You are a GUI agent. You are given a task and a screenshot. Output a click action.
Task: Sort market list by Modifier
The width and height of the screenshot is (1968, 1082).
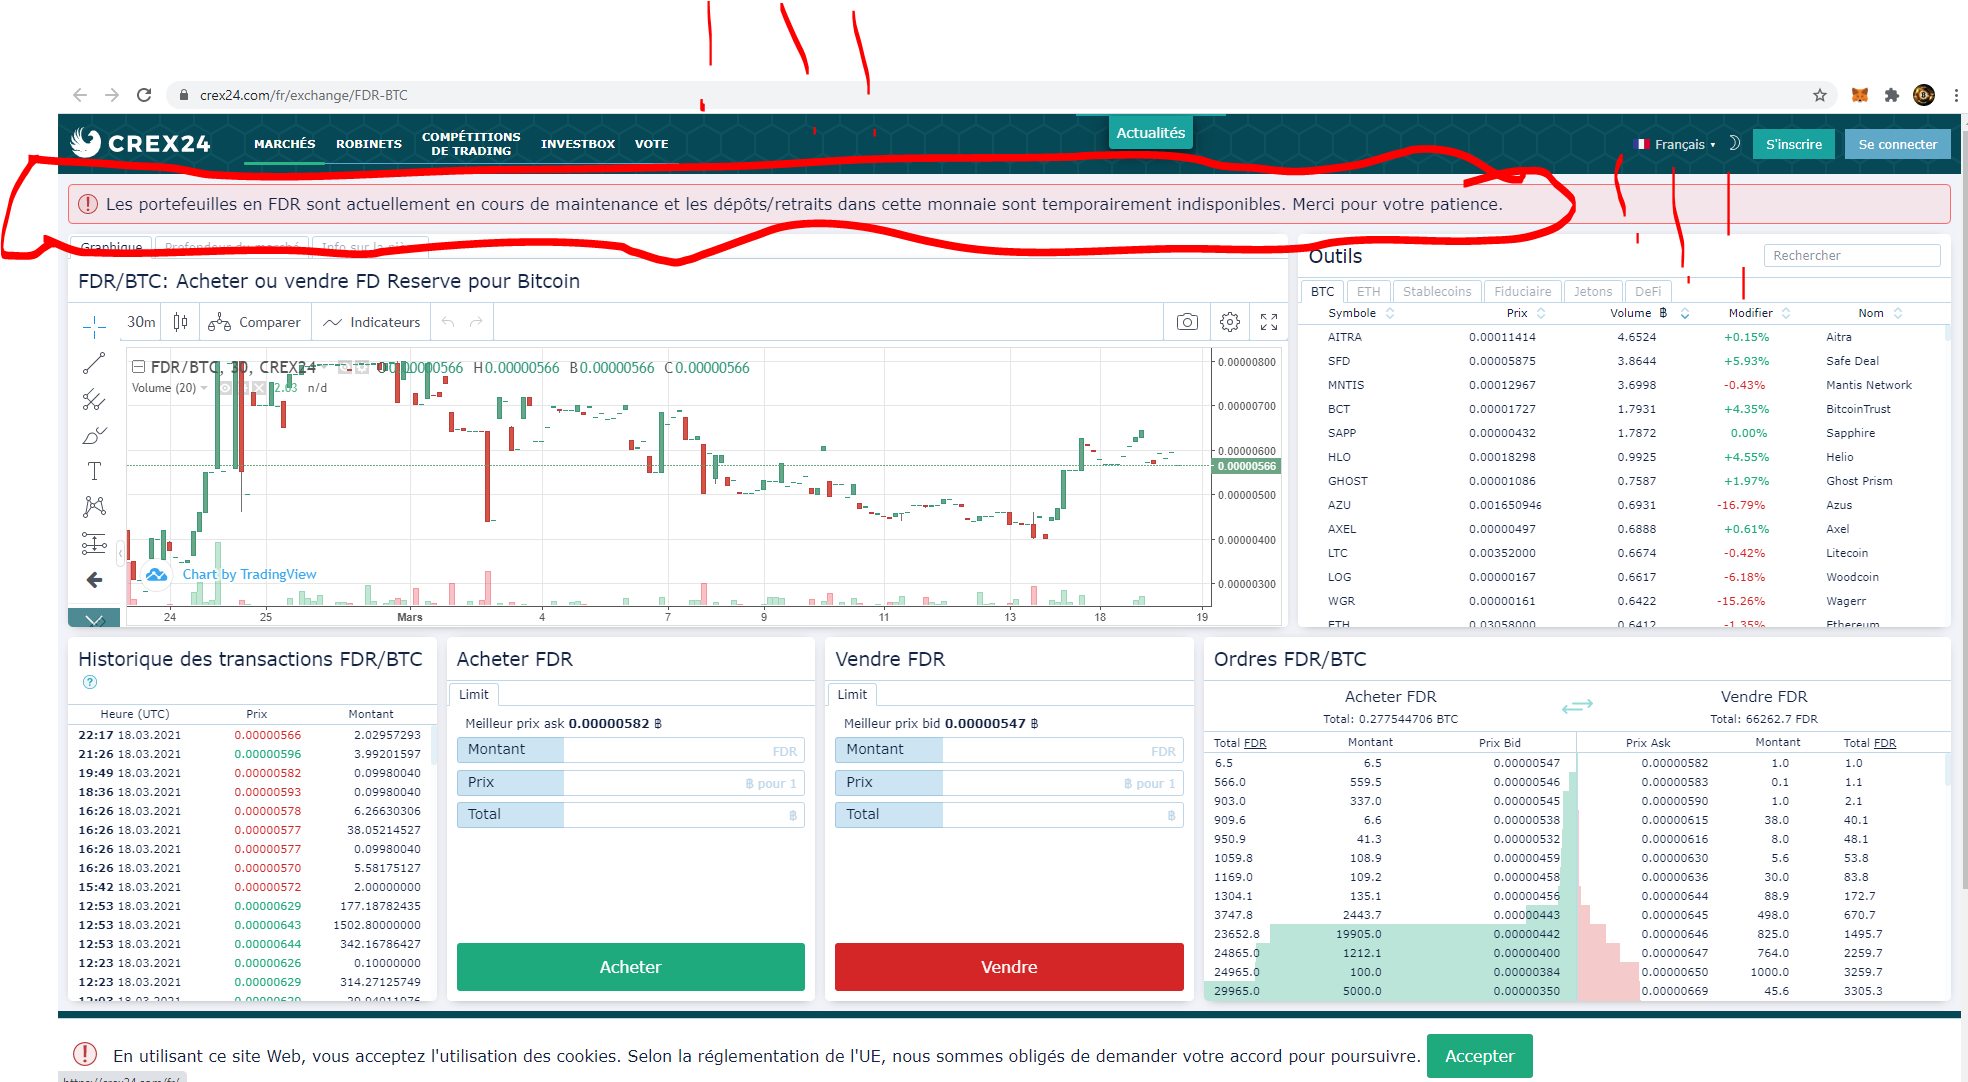click(1759, 313)
